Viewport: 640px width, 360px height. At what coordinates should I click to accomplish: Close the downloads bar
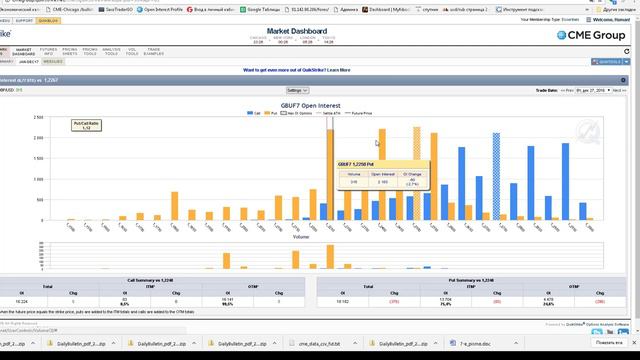click(634, 343)
